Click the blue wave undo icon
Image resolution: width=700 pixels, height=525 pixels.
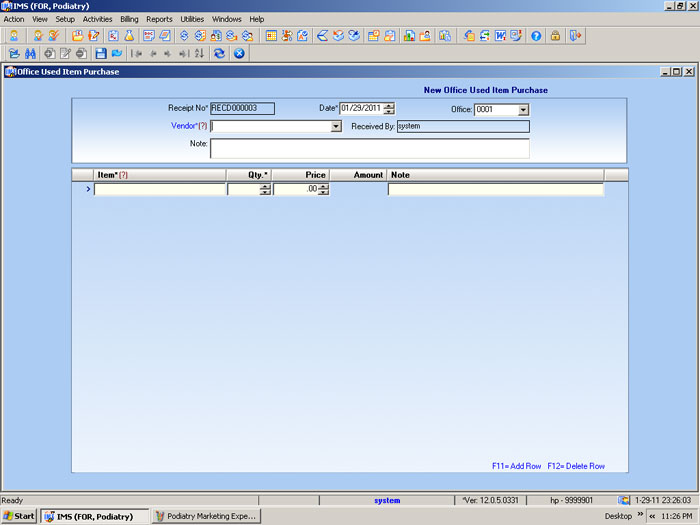click(117, 54)
